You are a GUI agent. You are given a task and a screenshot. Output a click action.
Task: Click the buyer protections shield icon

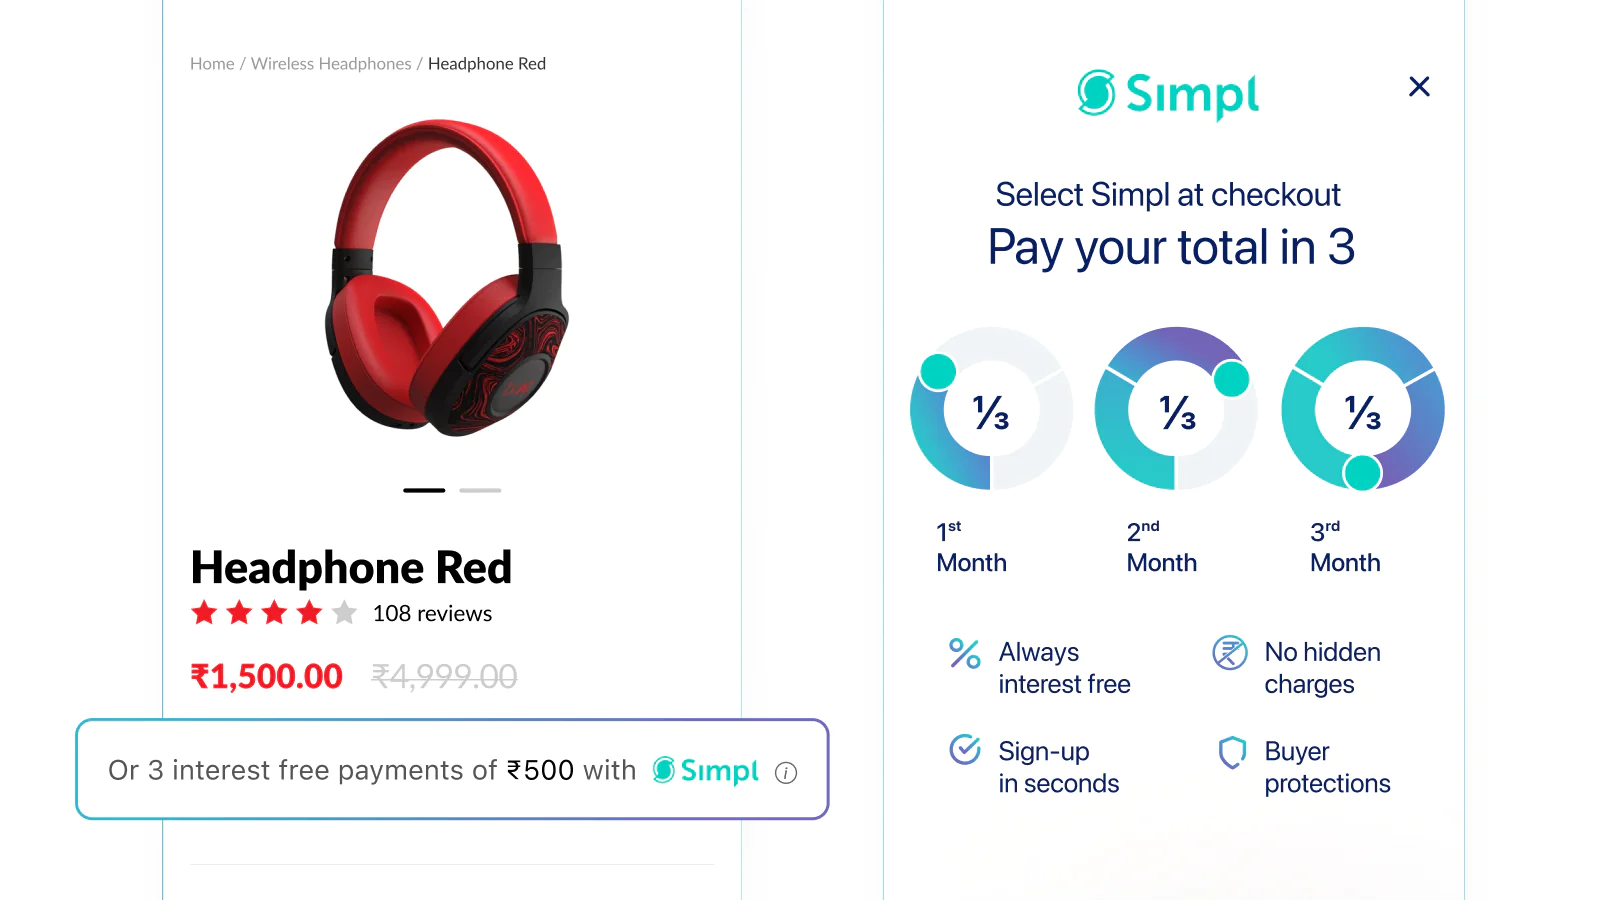(x=1232, y=752)
